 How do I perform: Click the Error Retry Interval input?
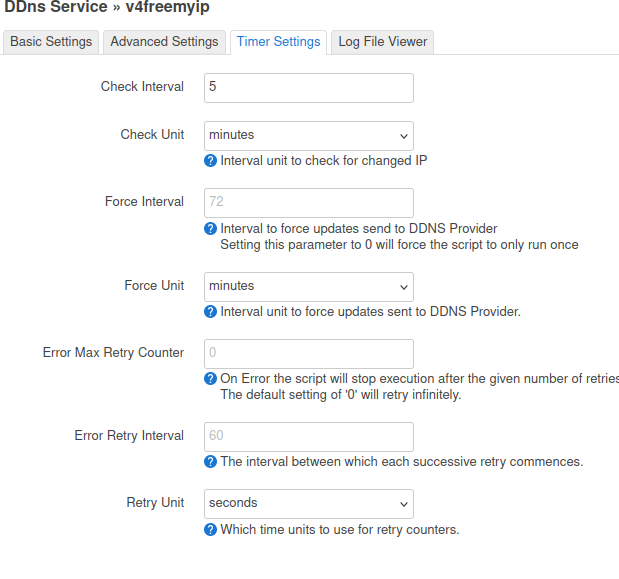[309, 437]
